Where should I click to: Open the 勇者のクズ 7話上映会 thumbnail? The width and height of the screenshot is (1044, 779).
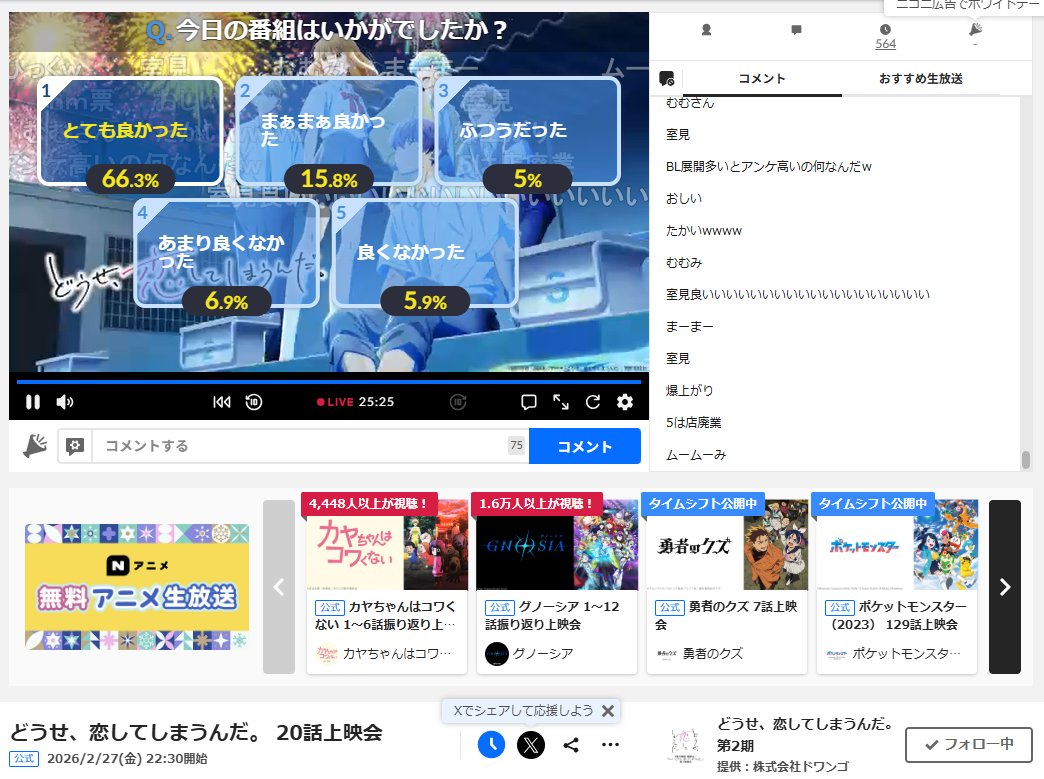pos(726,545)
